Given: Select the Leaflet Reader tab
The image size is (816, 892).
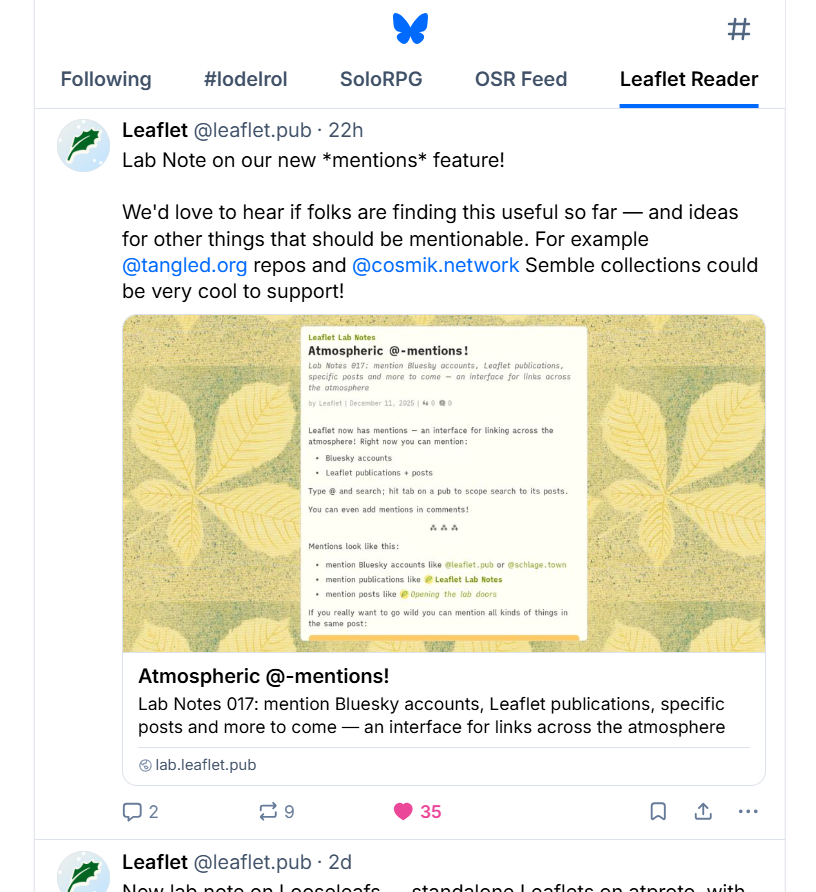Looking at the screenshot, I should [689, 79].
